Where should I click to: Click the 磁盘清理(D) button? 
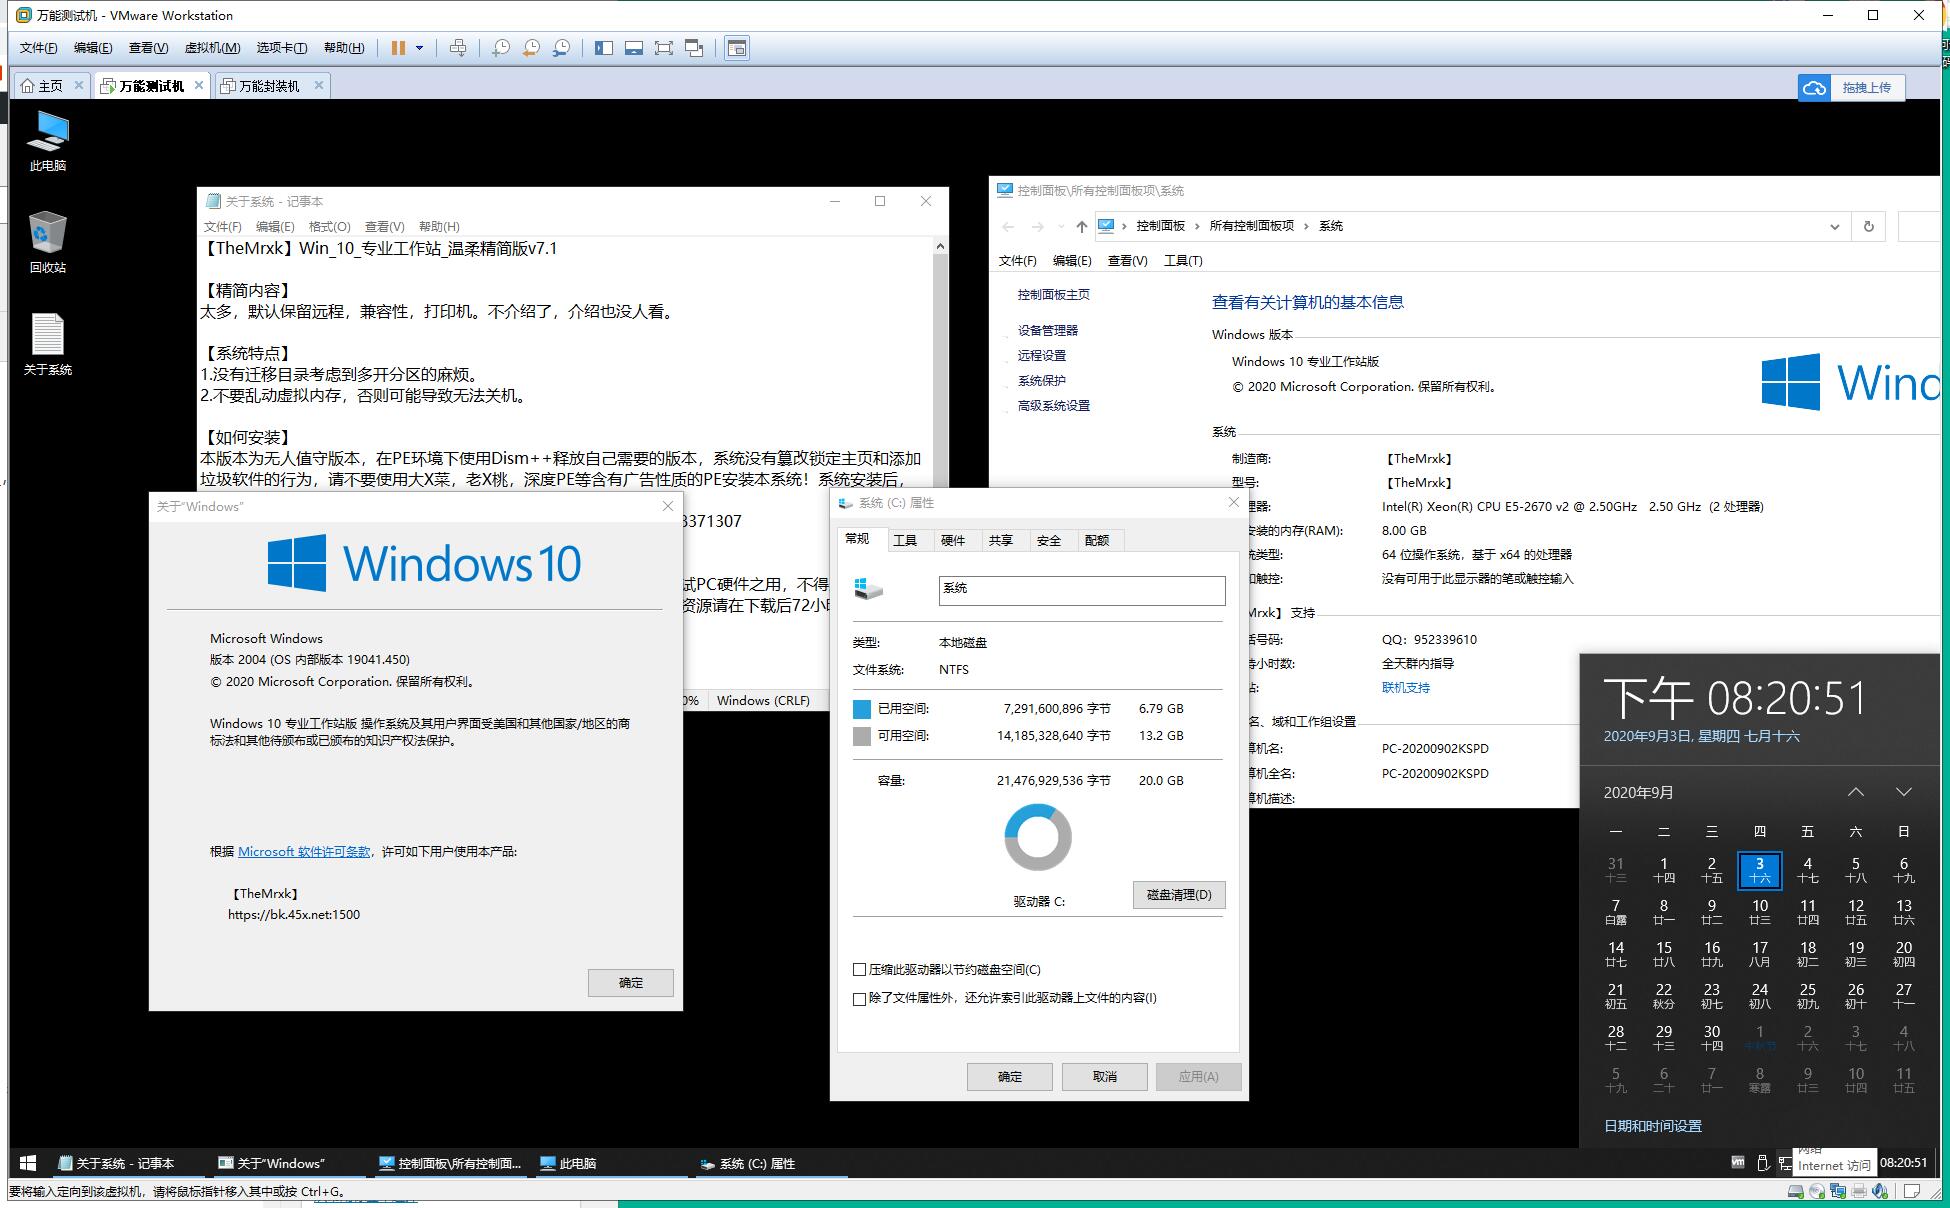tap(1178, 894)
